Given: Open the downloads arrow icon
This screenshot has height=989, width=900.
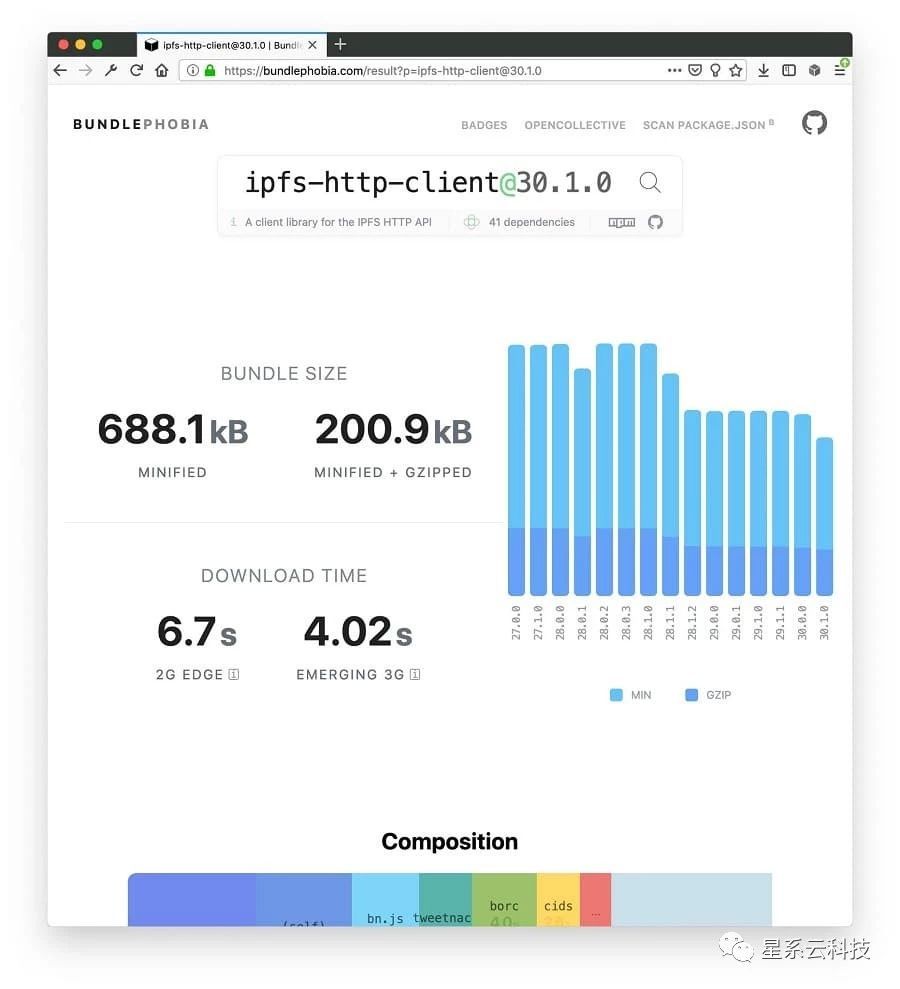Looking at the screenshot, I should point(763,71).
